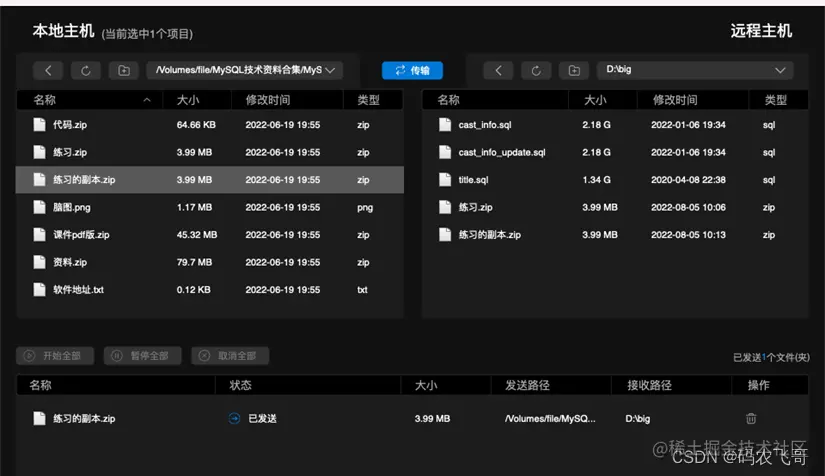Select local file 课件pdf版.zip
Image resolution: width=825 pixels, height=476 pixels.
[210, 235]
